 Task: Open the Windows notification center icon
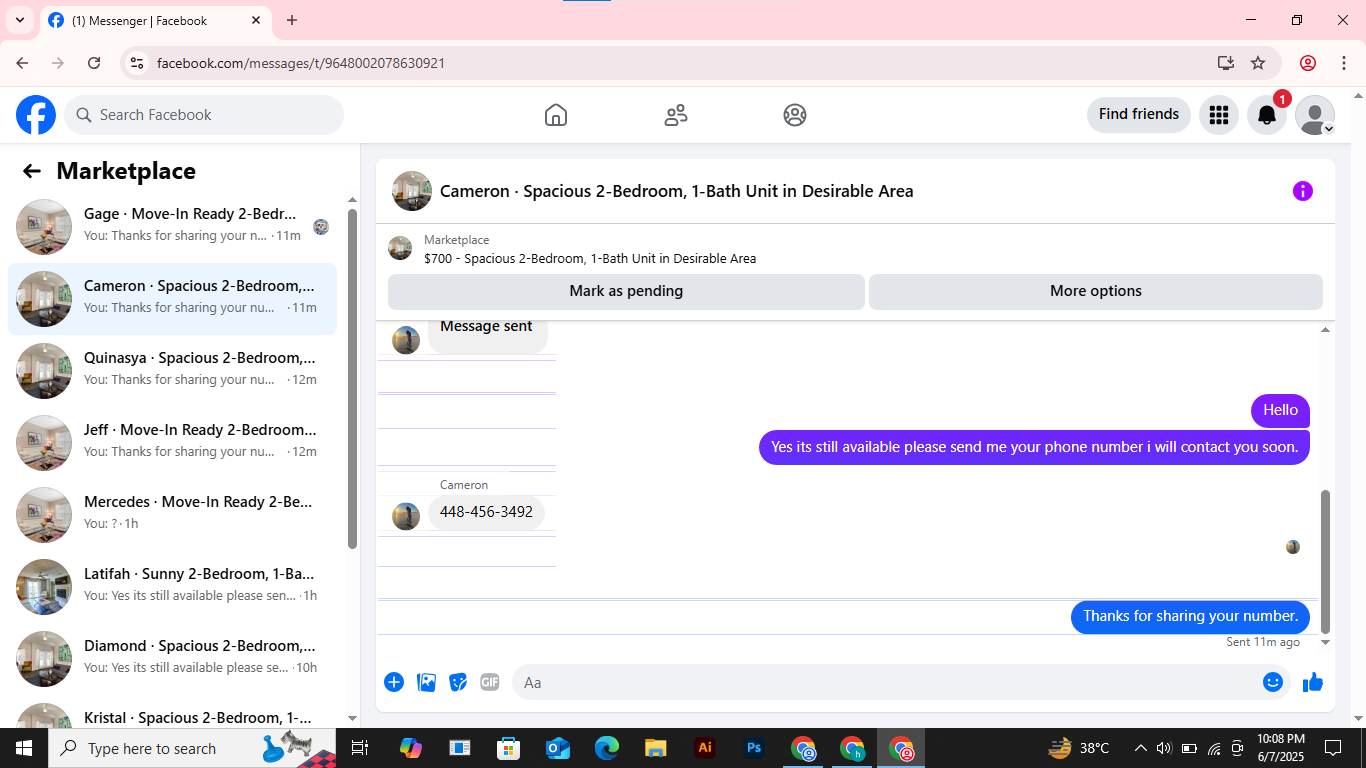[x=1333, y=748]
